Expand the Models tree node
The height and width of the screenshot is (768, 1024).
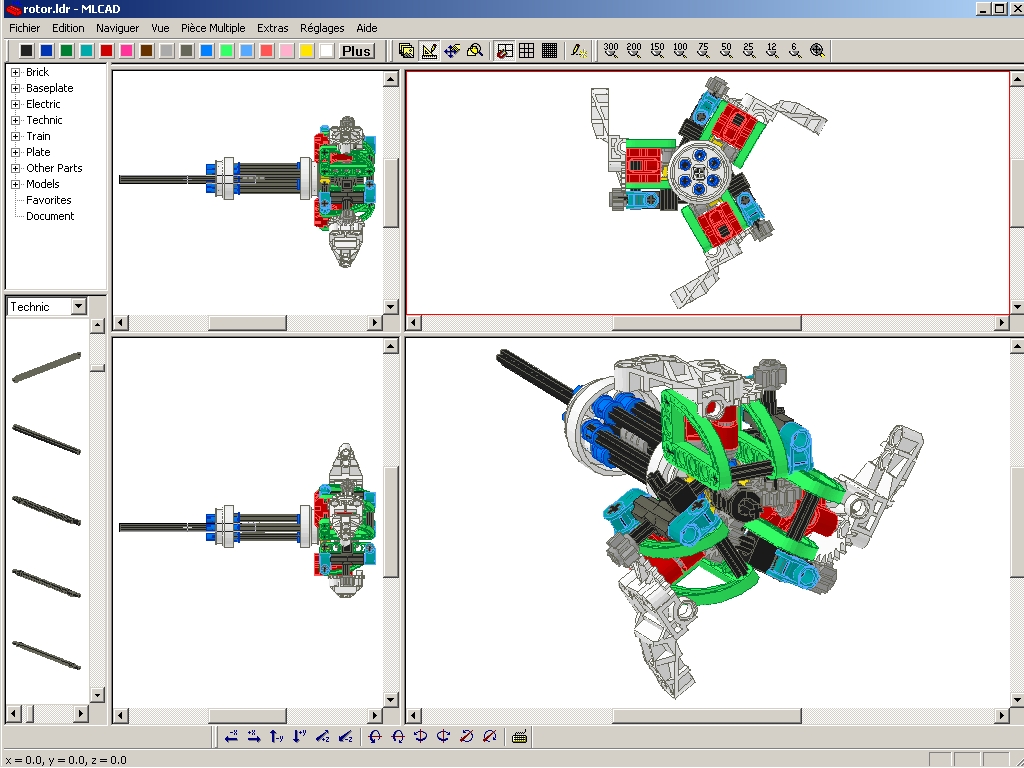click(x=16, y=184)
